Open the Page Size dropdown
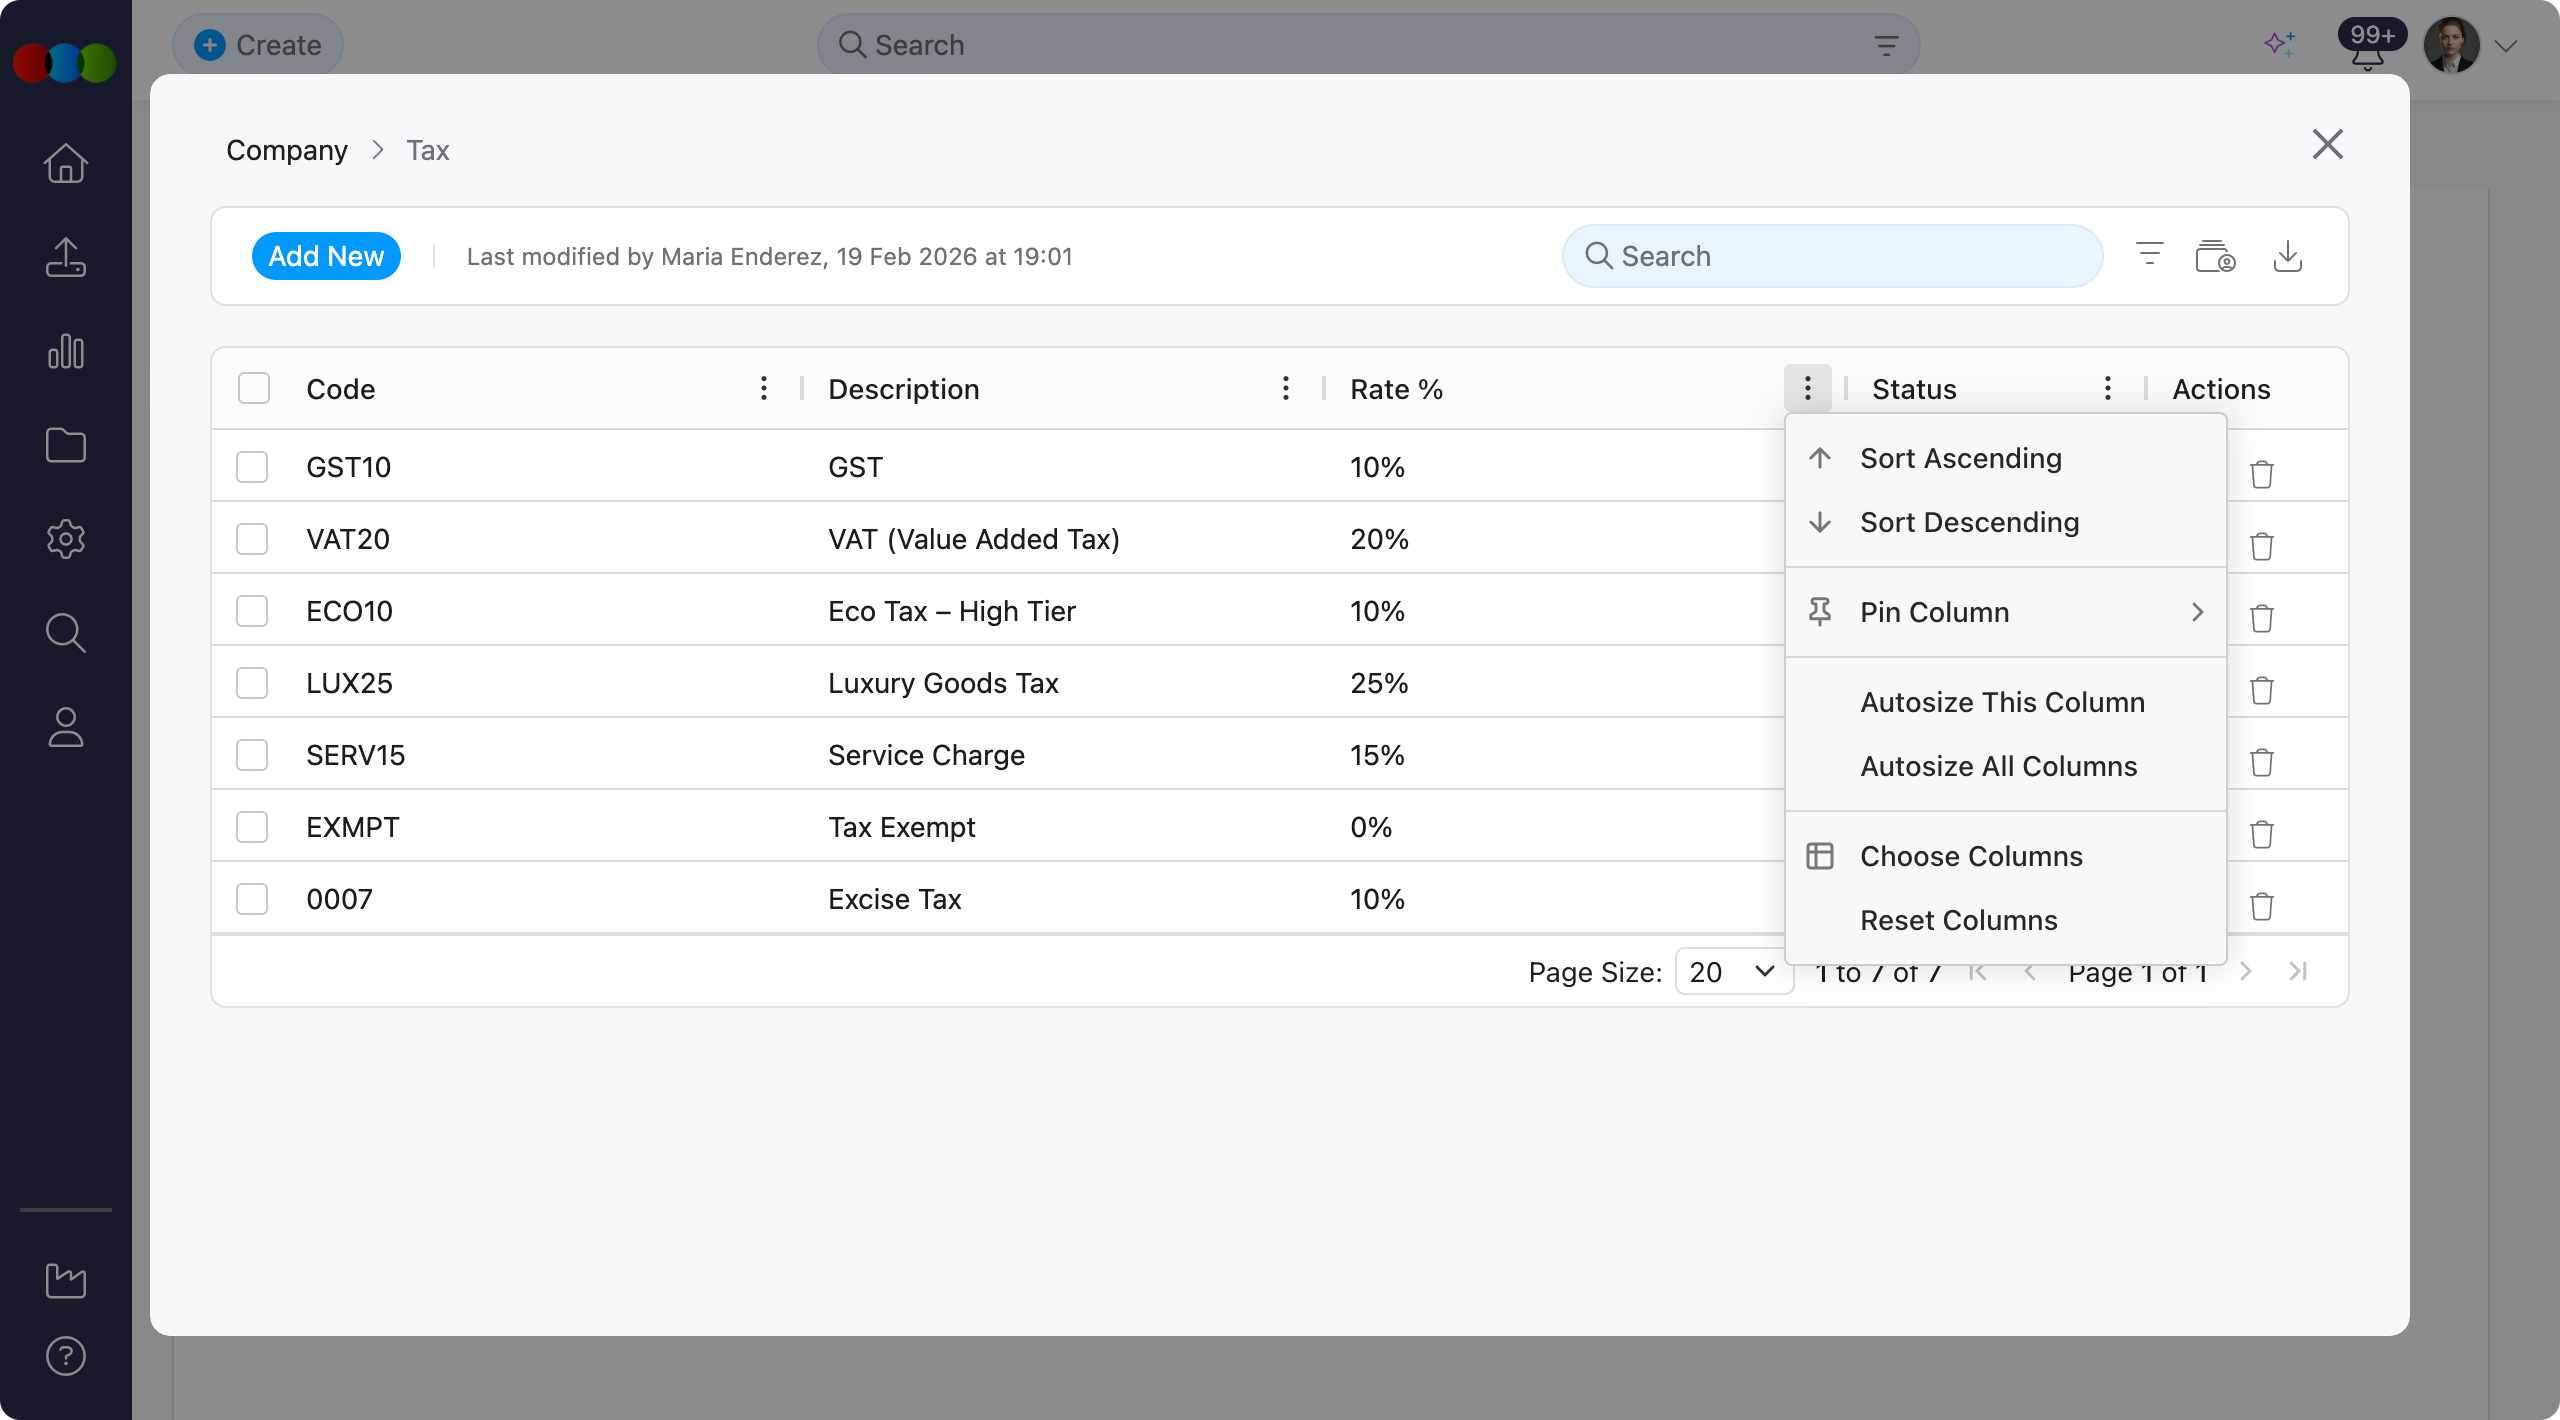This screenshot has width=2560, height=1420. pos(1732,971)
